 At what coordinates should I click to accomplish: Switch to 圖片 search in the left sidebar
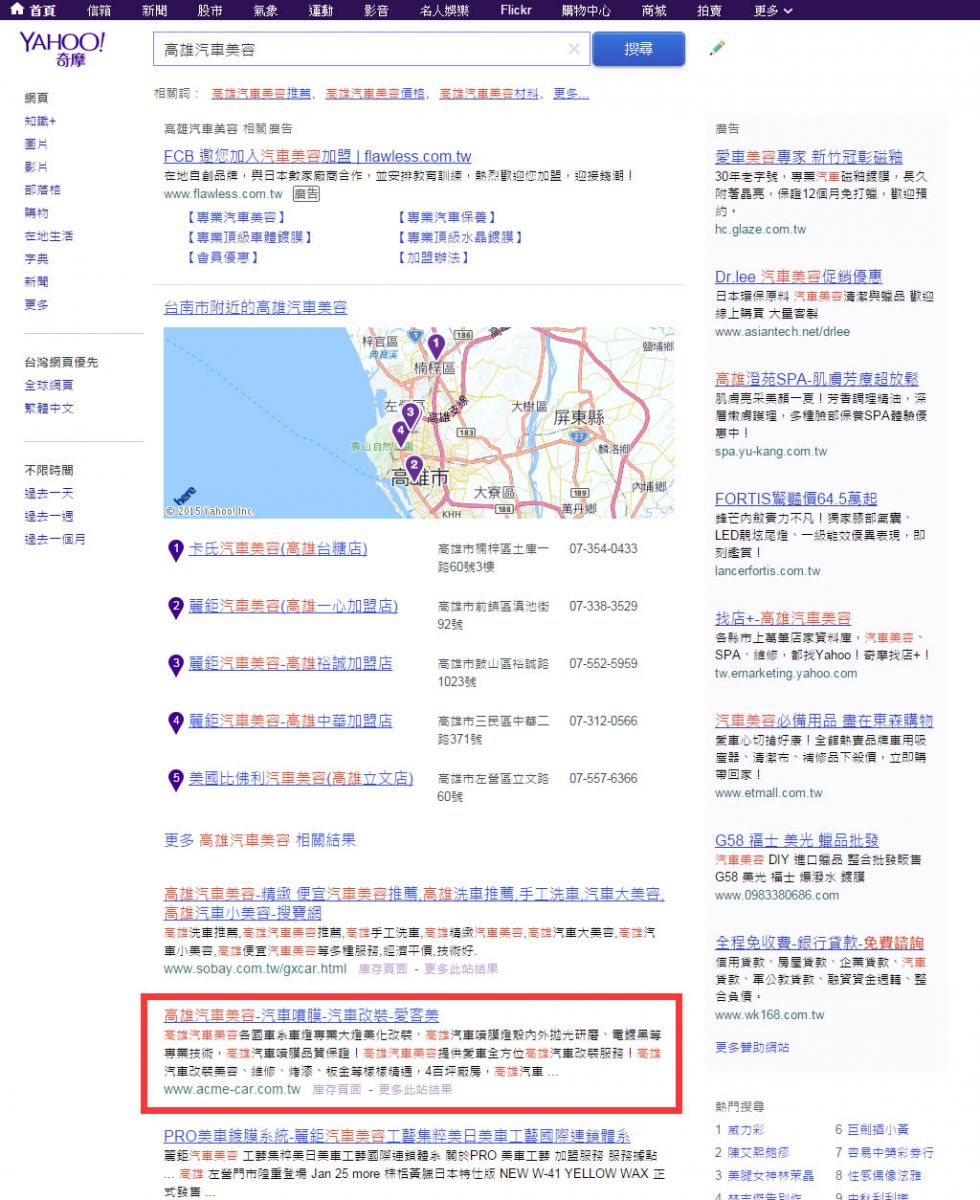coord(36,144)
